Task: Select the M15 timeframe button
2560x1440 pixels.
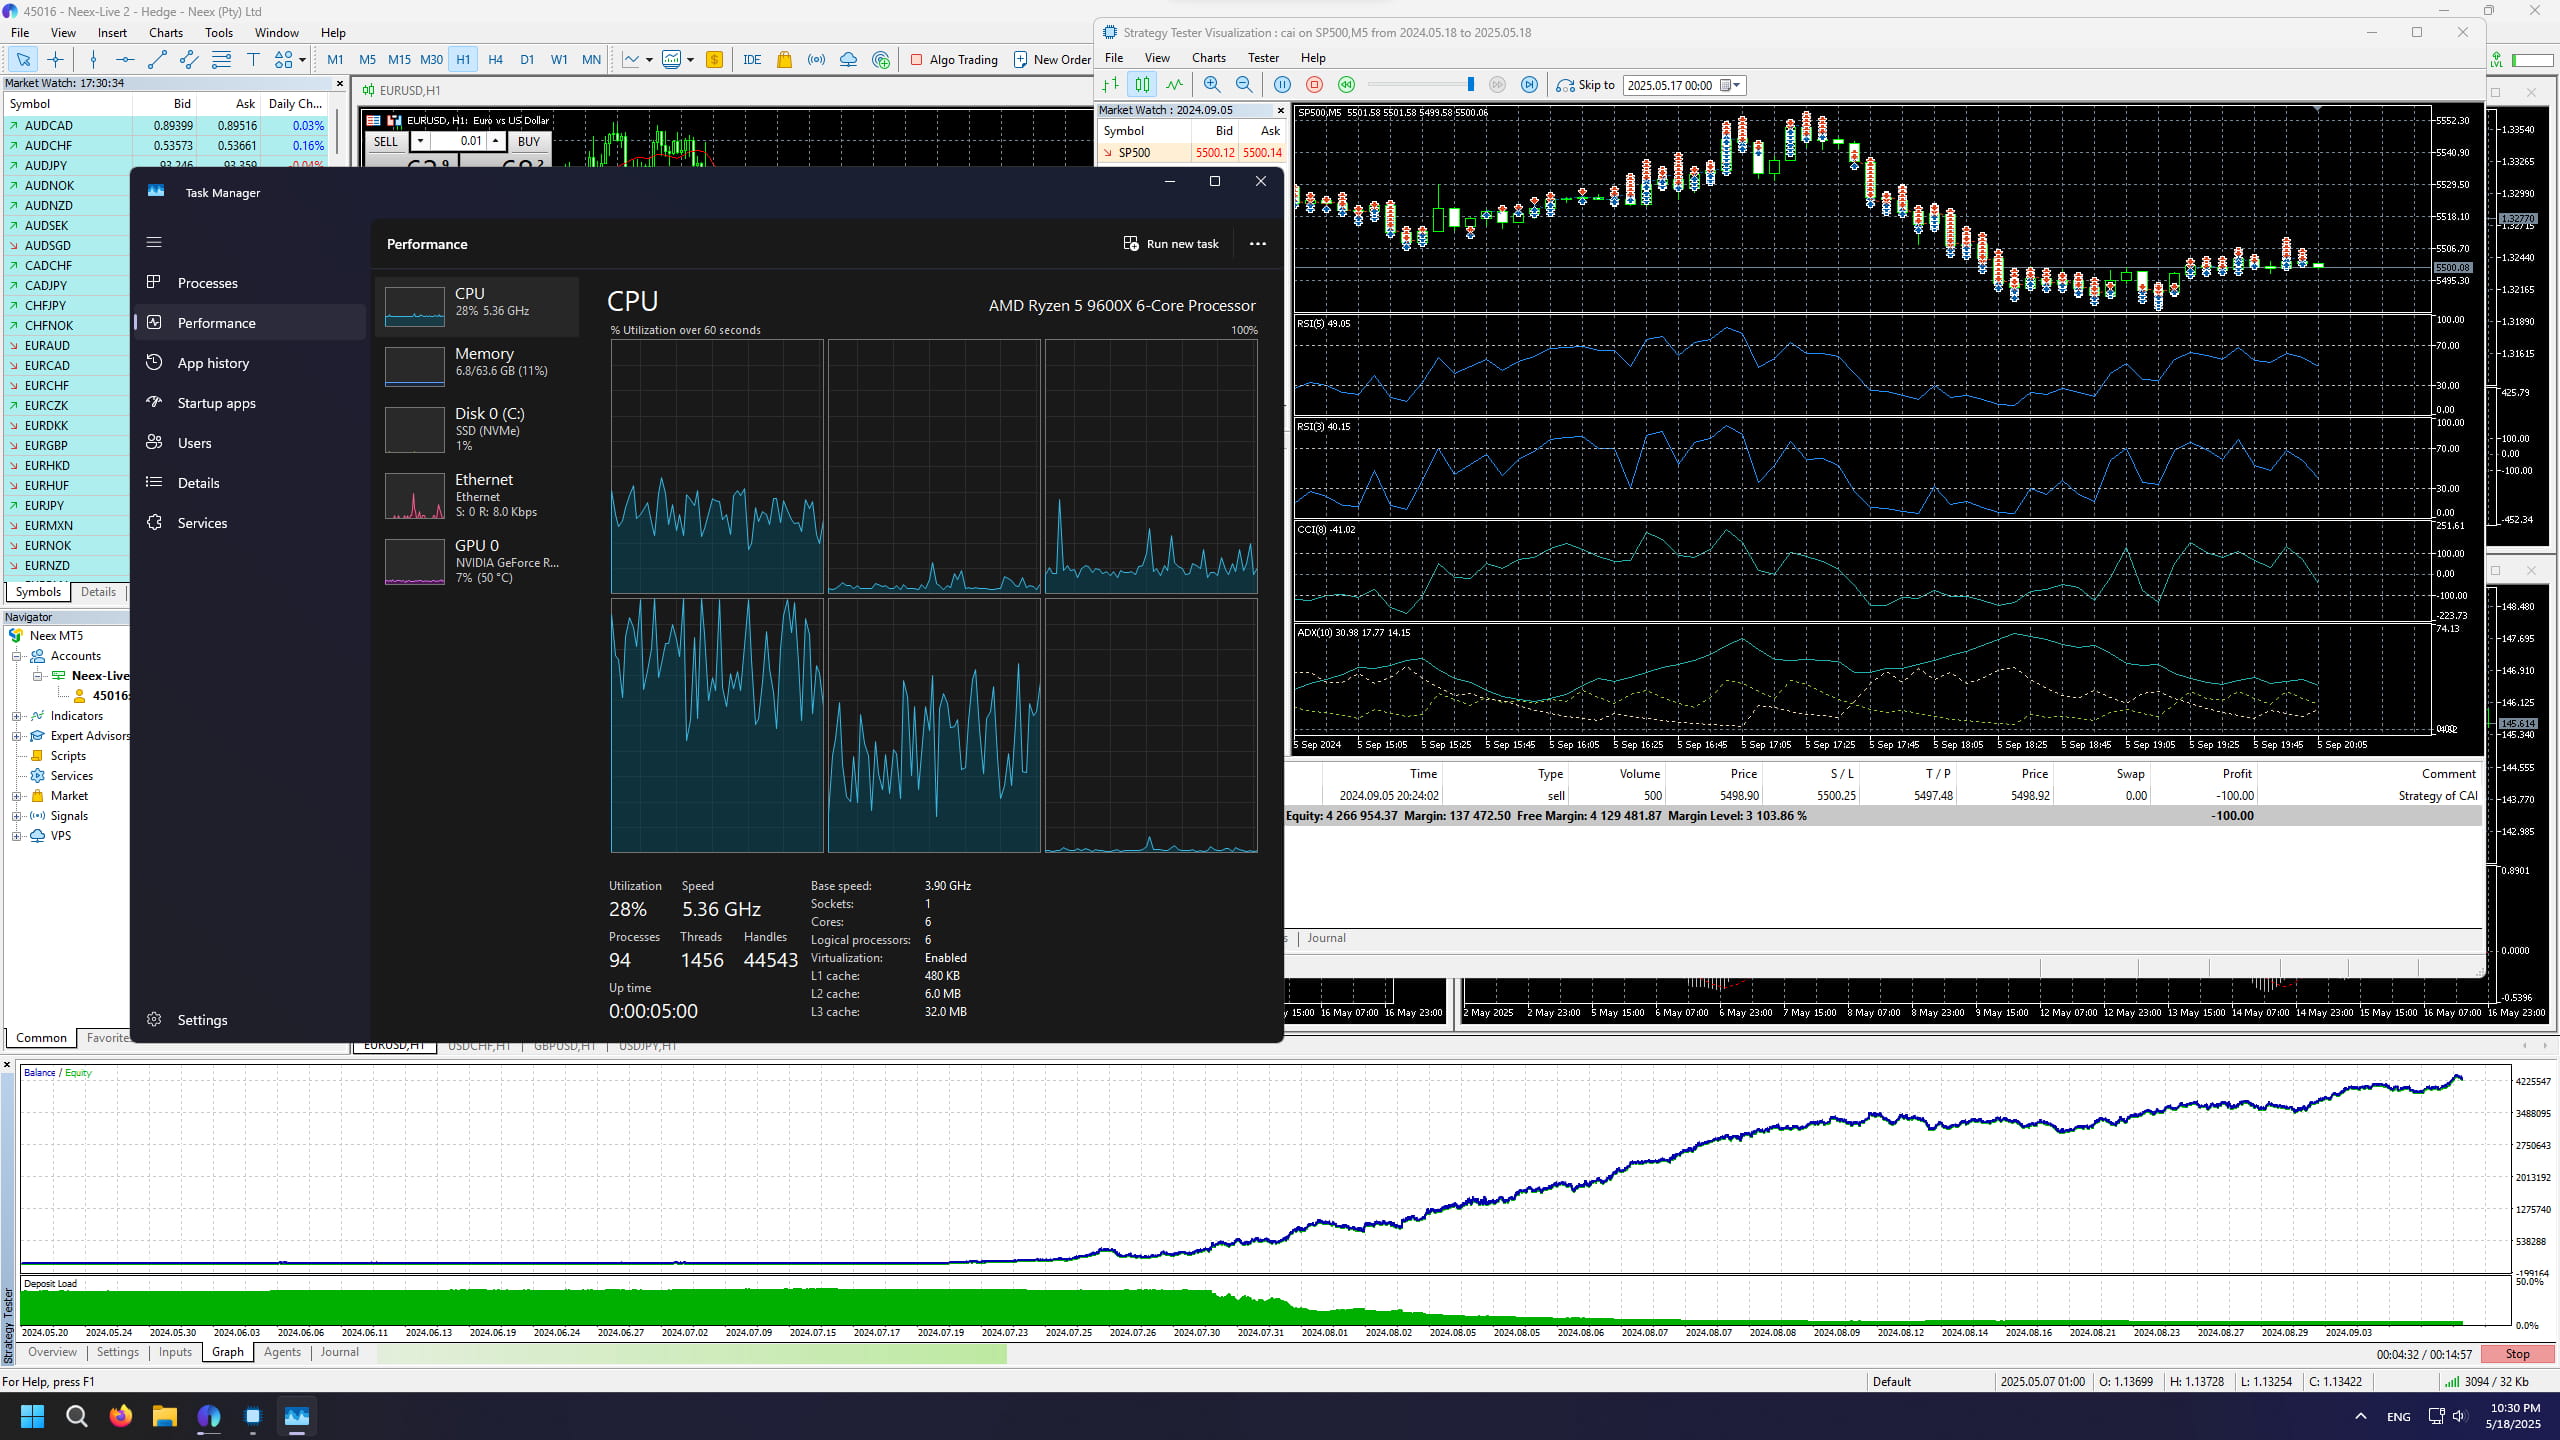Action: [399, 60]
